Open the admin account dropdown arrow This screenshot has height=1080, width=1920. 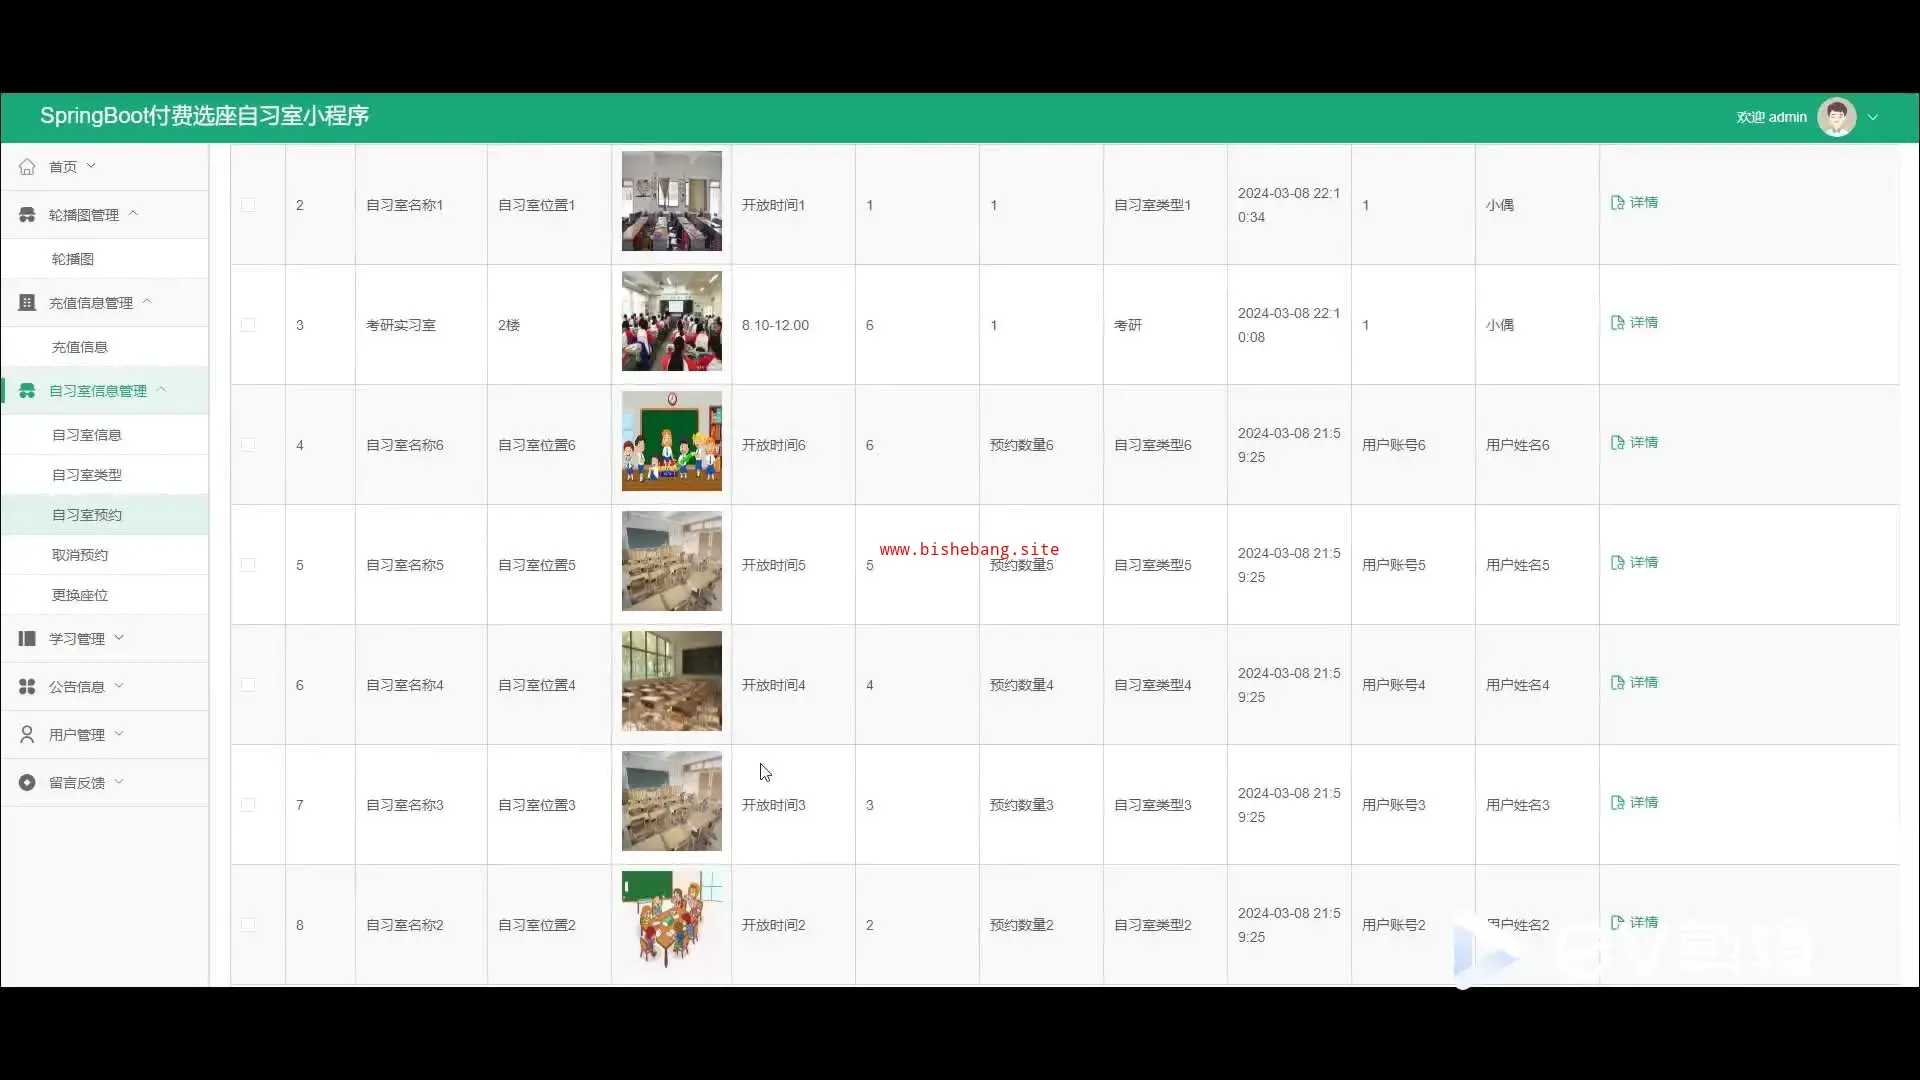tap(1873, 117)
